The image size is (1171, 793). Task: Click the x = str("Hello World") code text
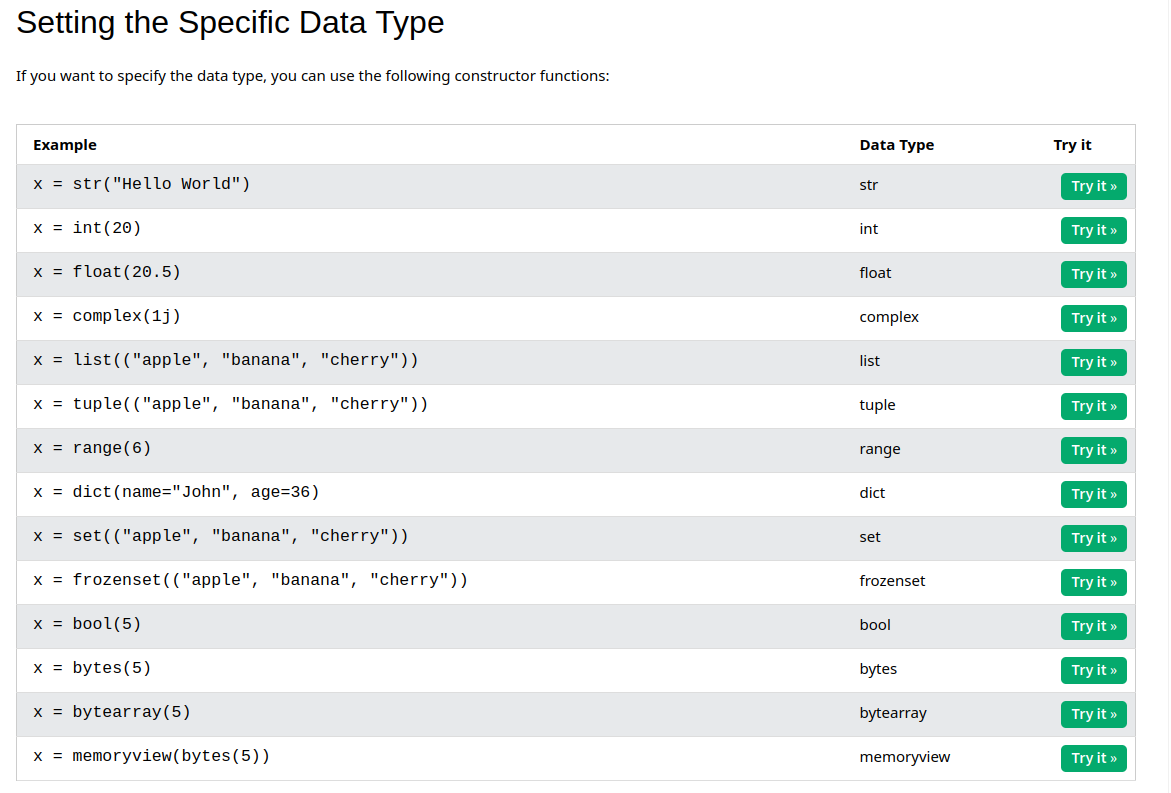141,184
